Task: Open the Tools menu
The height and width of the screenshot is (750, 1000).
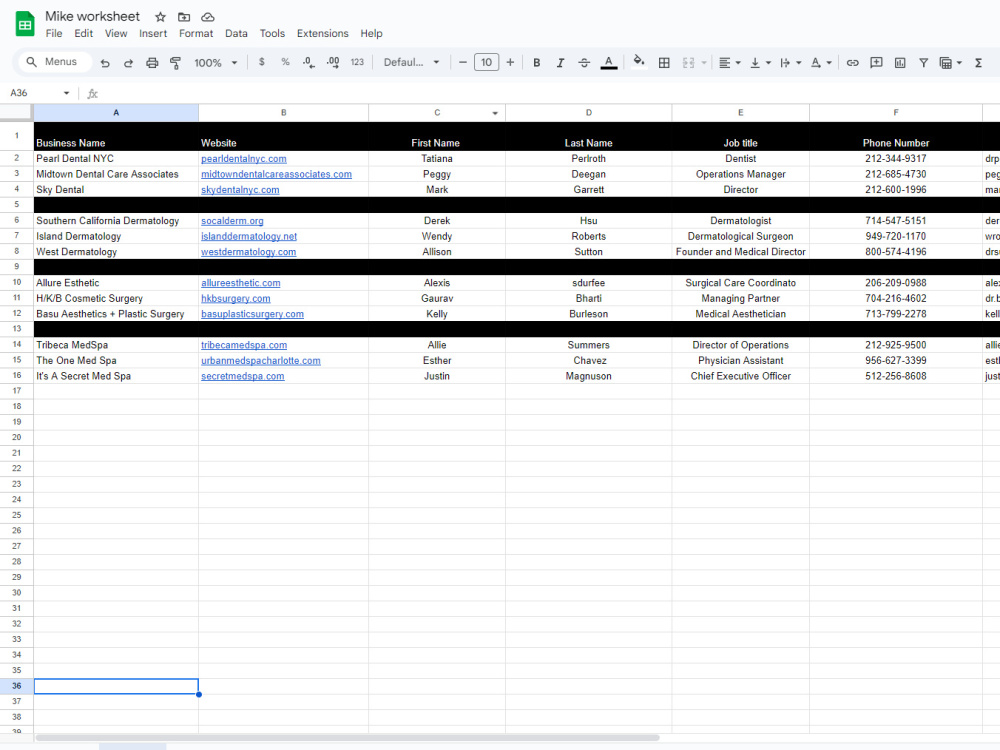Action: pyautogui.click(x=272, y=33)
